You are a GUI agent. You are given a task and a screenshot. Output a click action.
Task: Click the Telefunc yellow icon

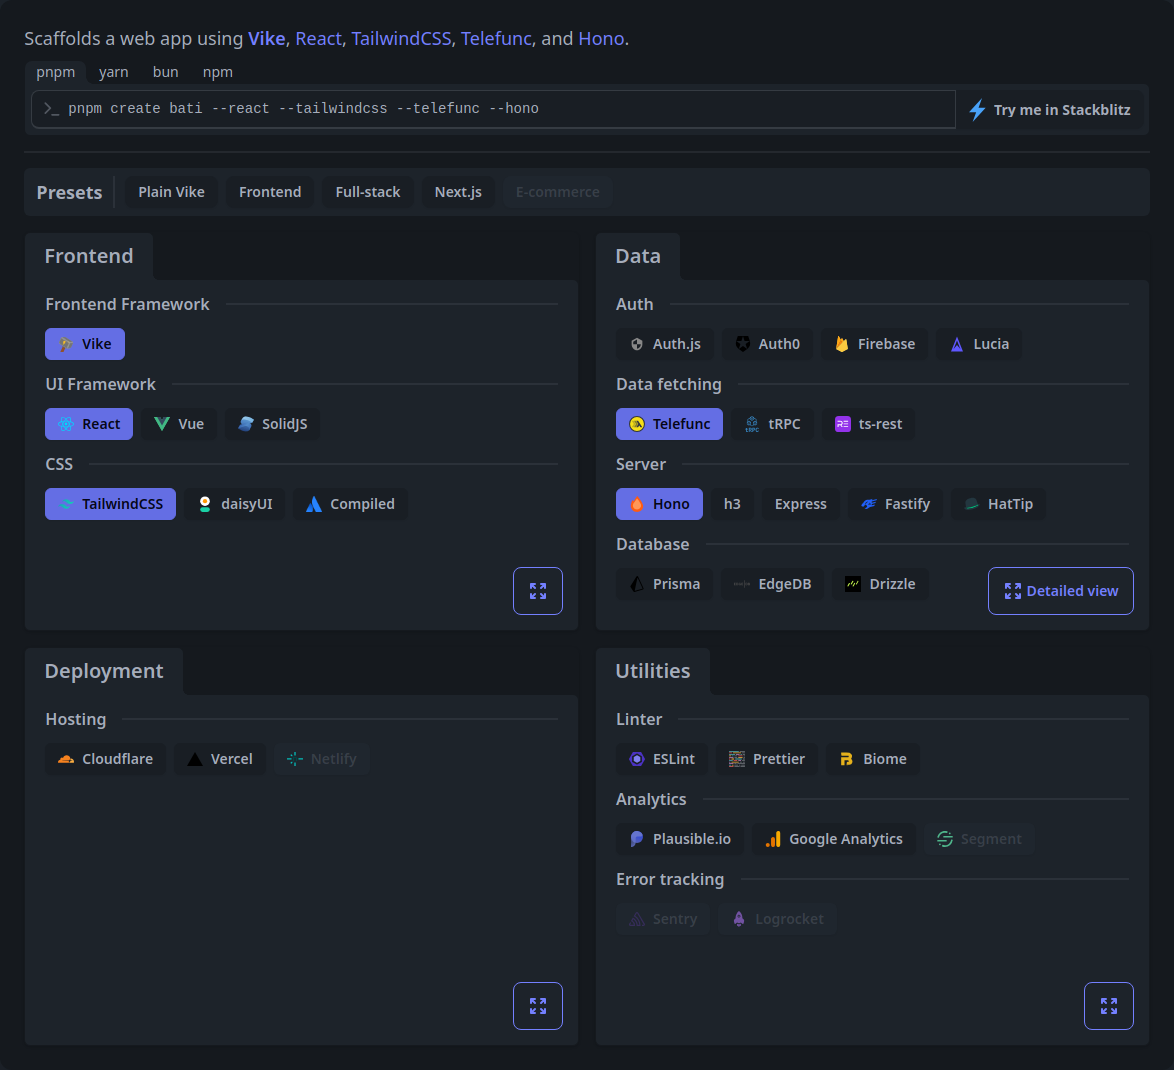636,424
